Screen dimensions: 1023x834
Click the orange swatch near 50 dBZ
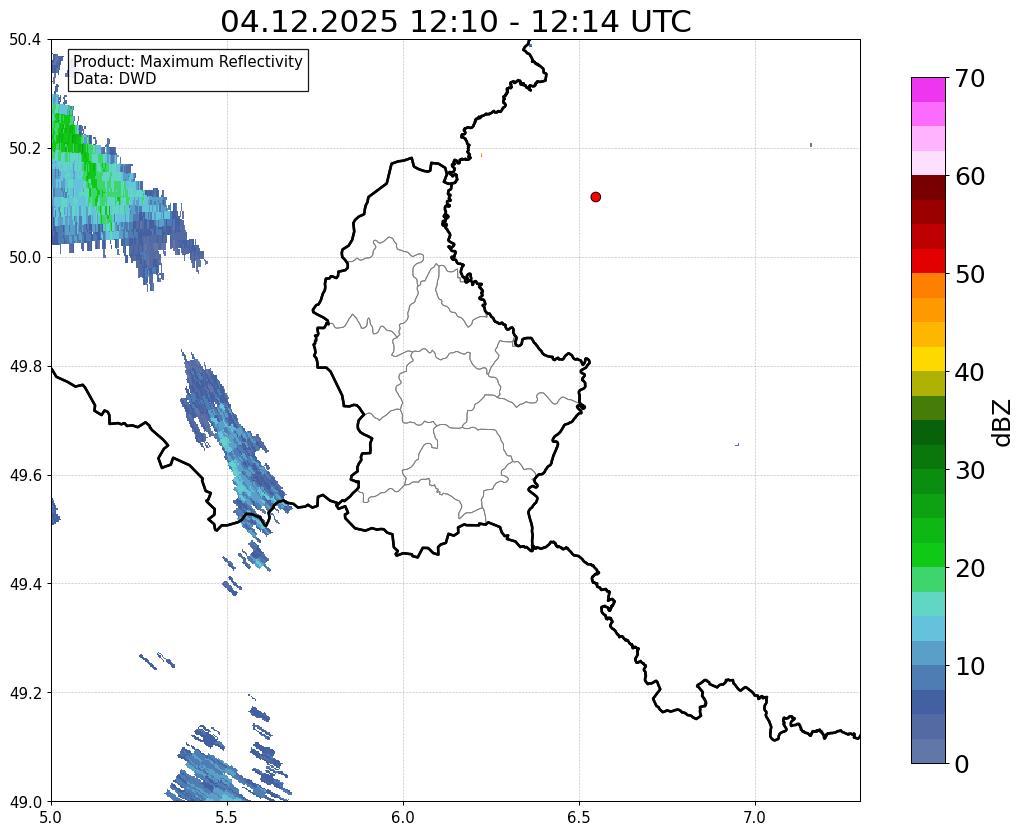(928, 285)
